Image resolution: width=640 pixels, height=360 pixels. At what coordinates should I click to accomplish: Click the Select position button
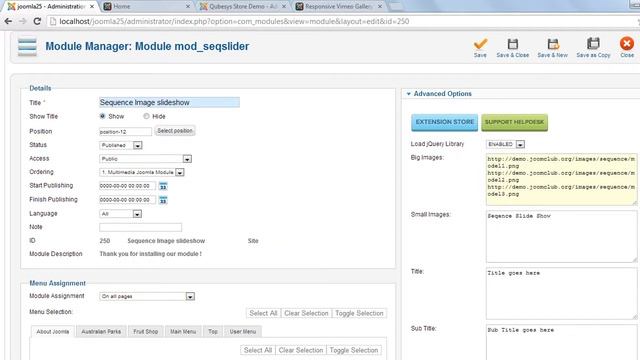click(175, 131)
